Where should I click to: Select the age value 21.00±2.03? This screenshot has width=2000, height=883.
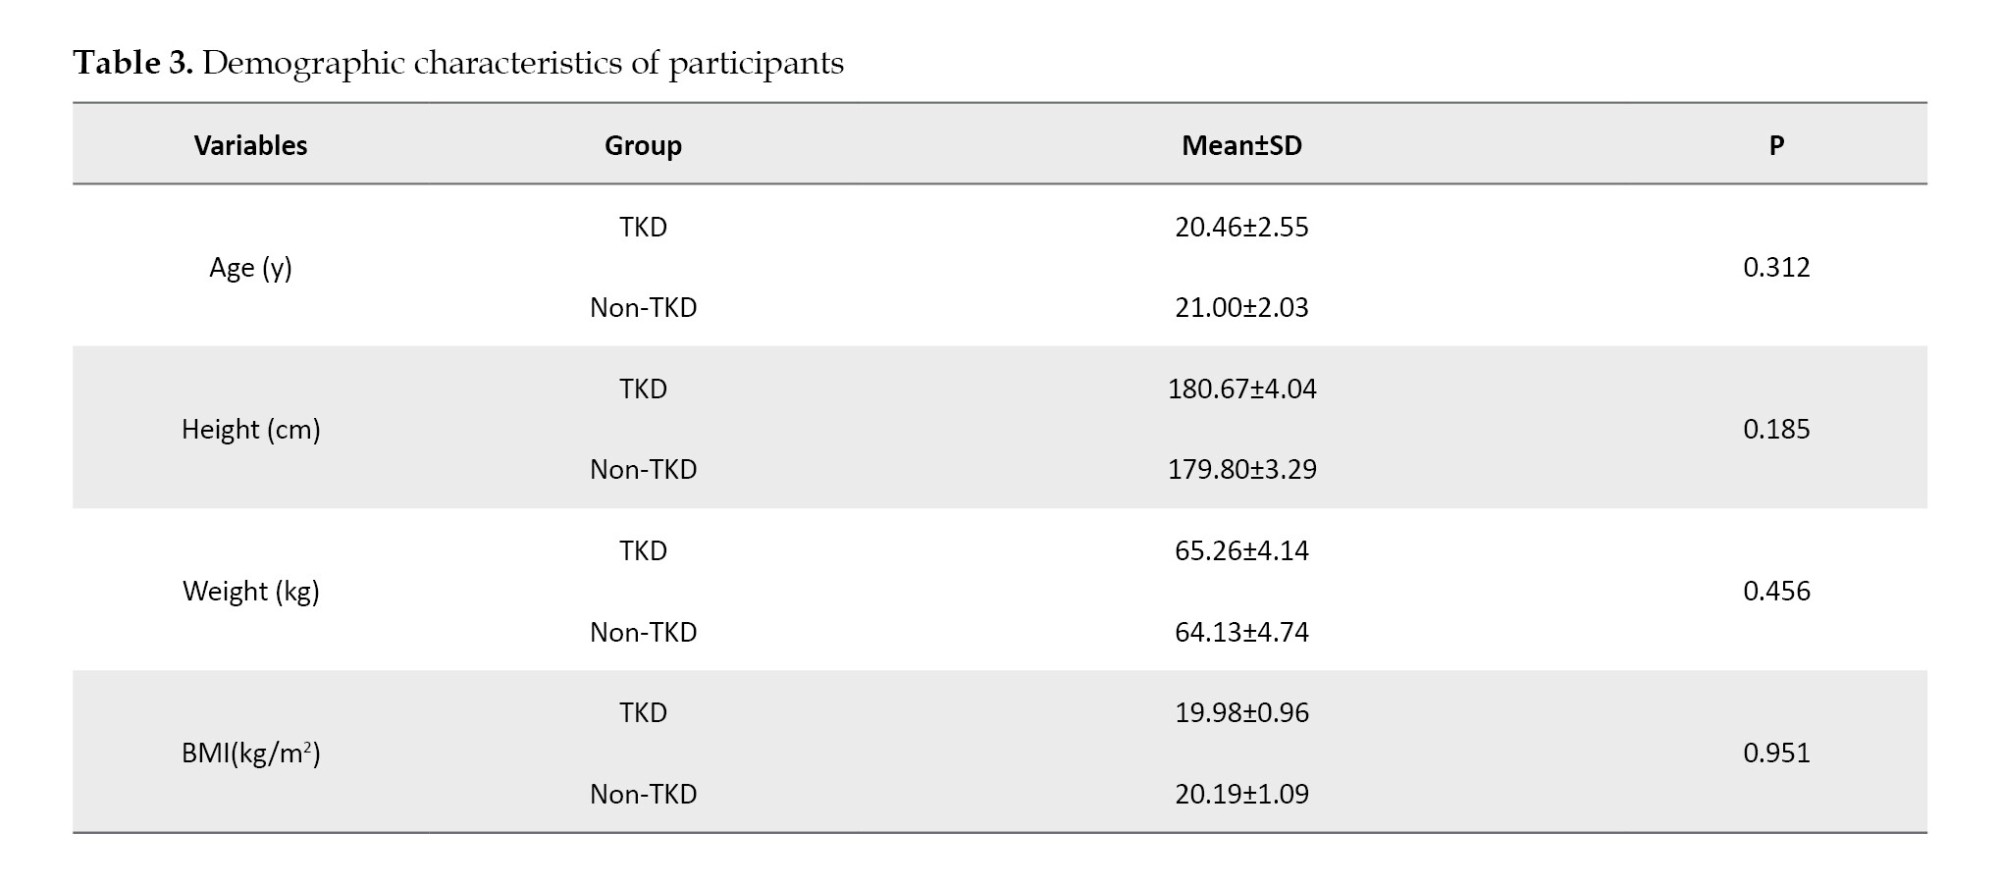1241,307
